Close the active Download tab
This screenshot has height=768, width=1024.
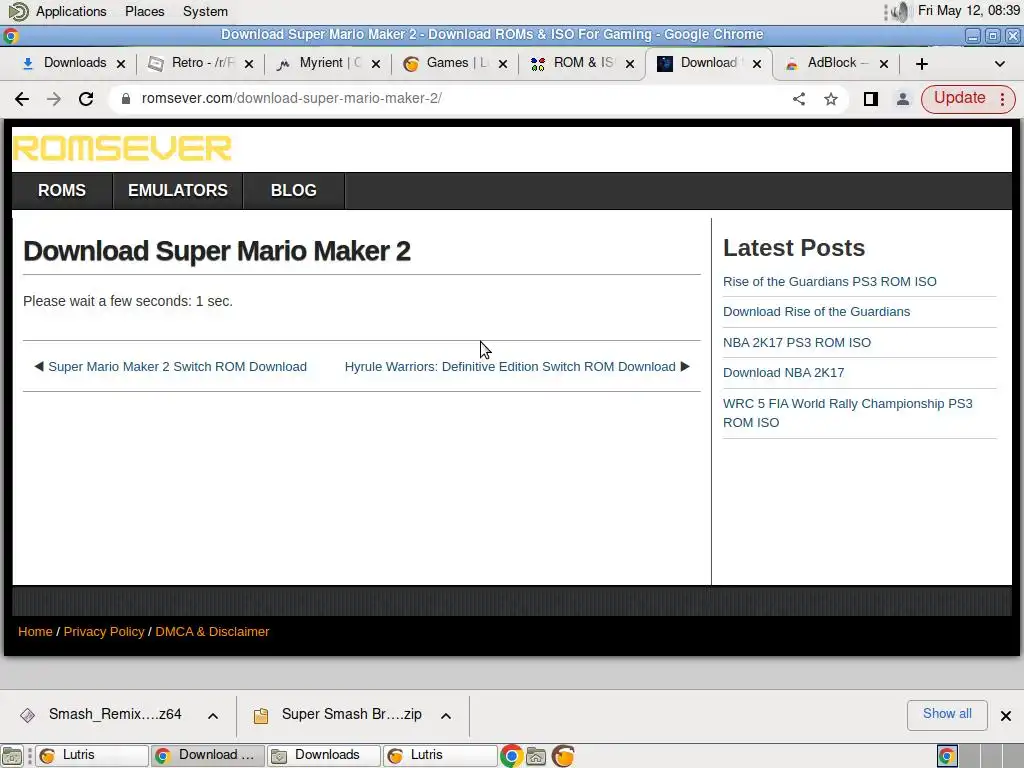[x=756, y=63]
